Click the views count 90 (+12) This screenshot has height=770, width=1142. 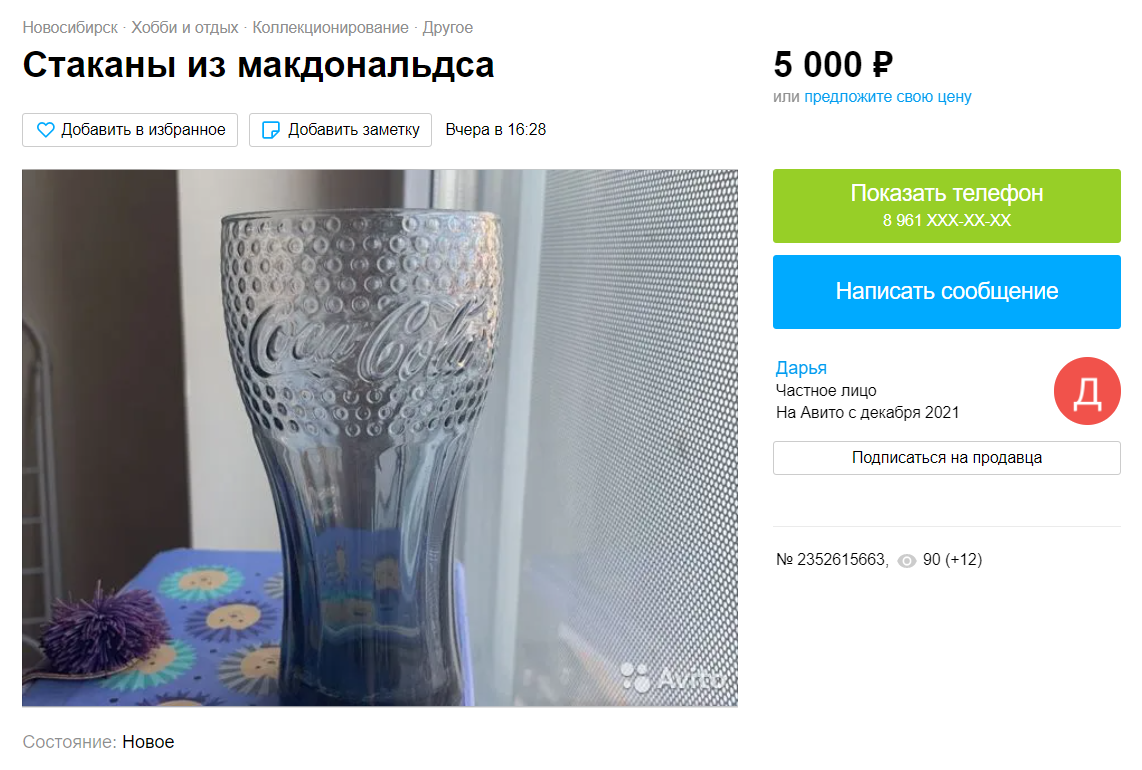(x=952, y=559)
